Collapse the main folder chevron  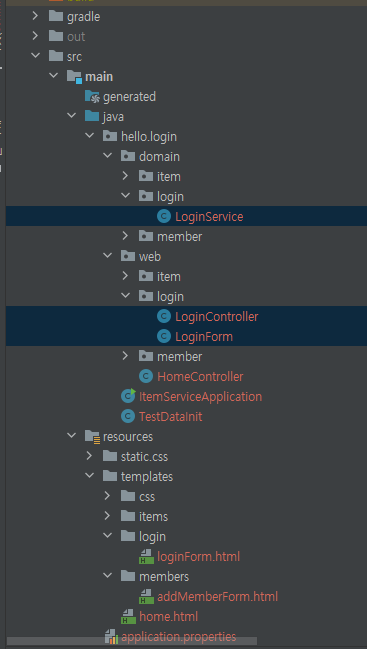click(x=53, y=76)
